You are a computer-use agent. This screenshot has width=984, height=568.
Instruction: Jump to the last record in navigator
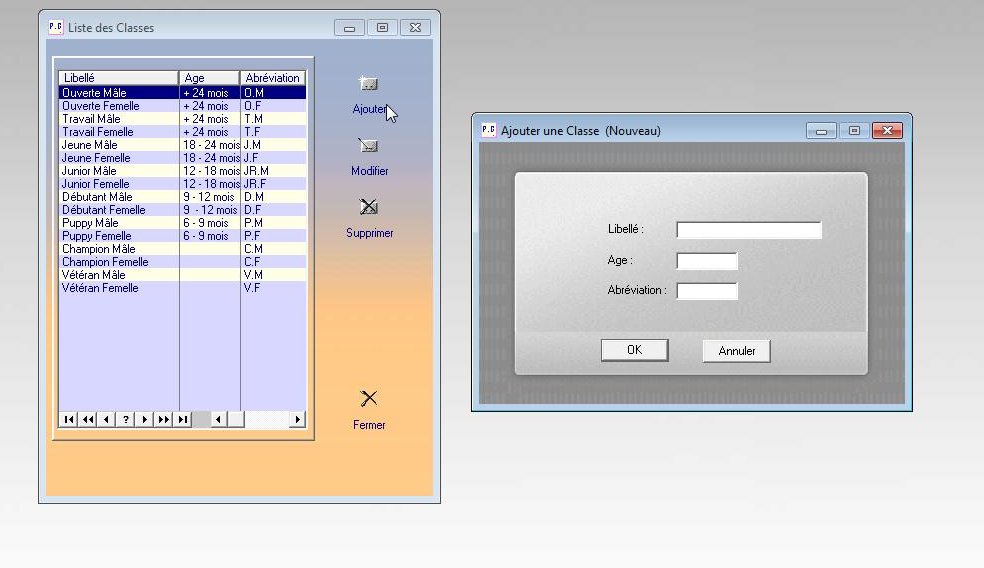[x=182, y=420]
